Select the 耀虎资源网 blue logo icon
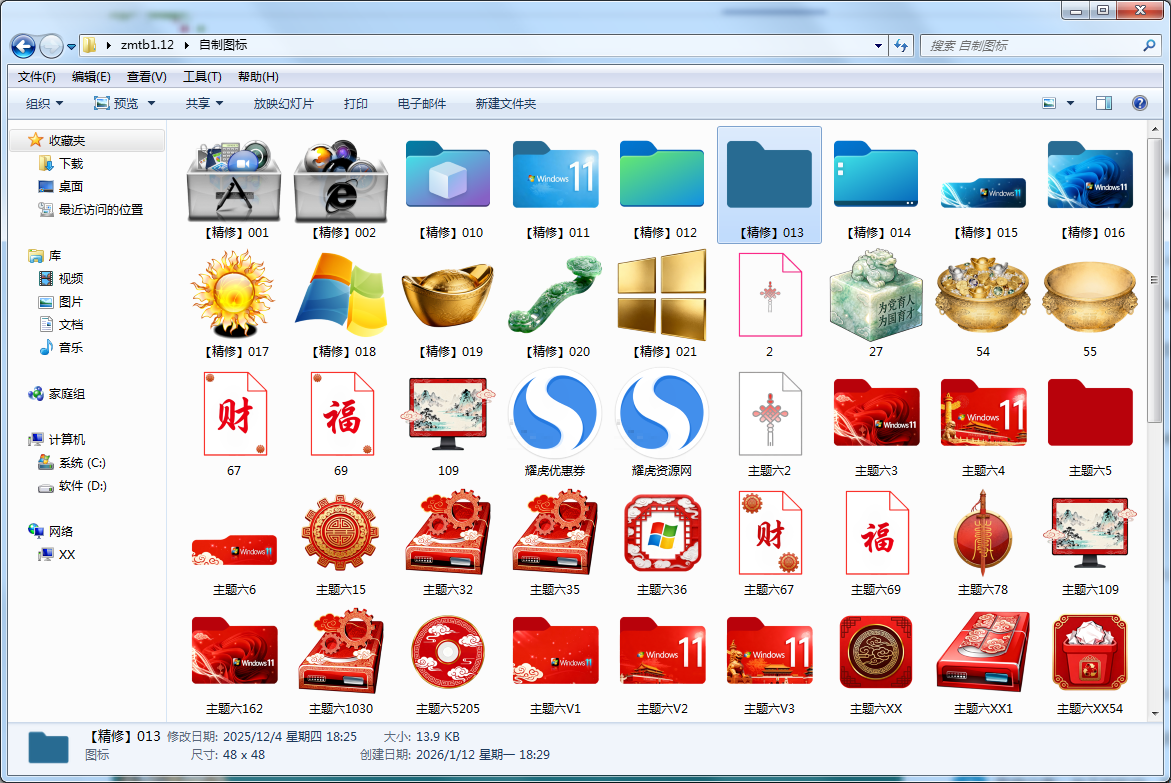This screenshot has height=783, width=1171. click(662, 412)
